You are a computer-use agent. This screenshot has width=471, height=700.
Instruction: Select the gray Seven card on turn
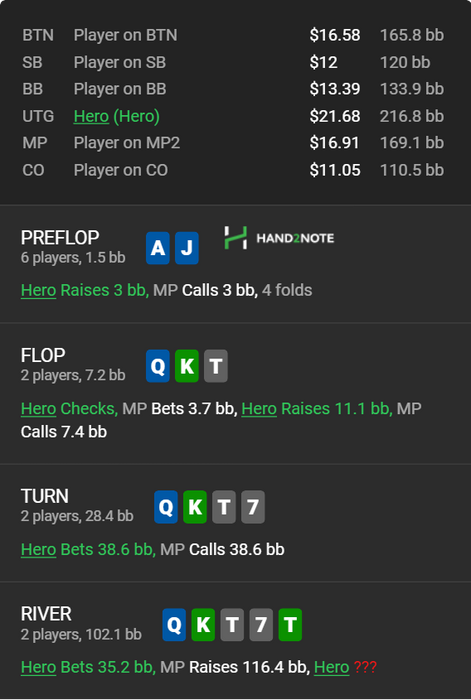click(253, 507)
